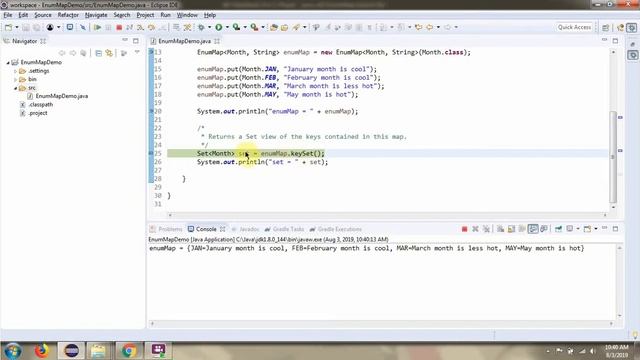Open the Debug button dropdown arrow

[209, 27]
